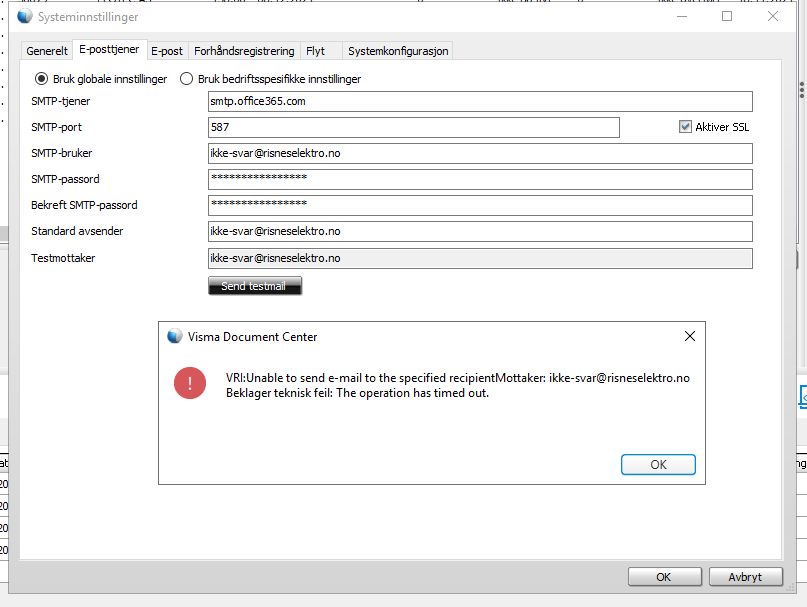Click the Standard avsender label
Image resolution: width=807 pixels, height=607 pixels.
click(77, 231)
